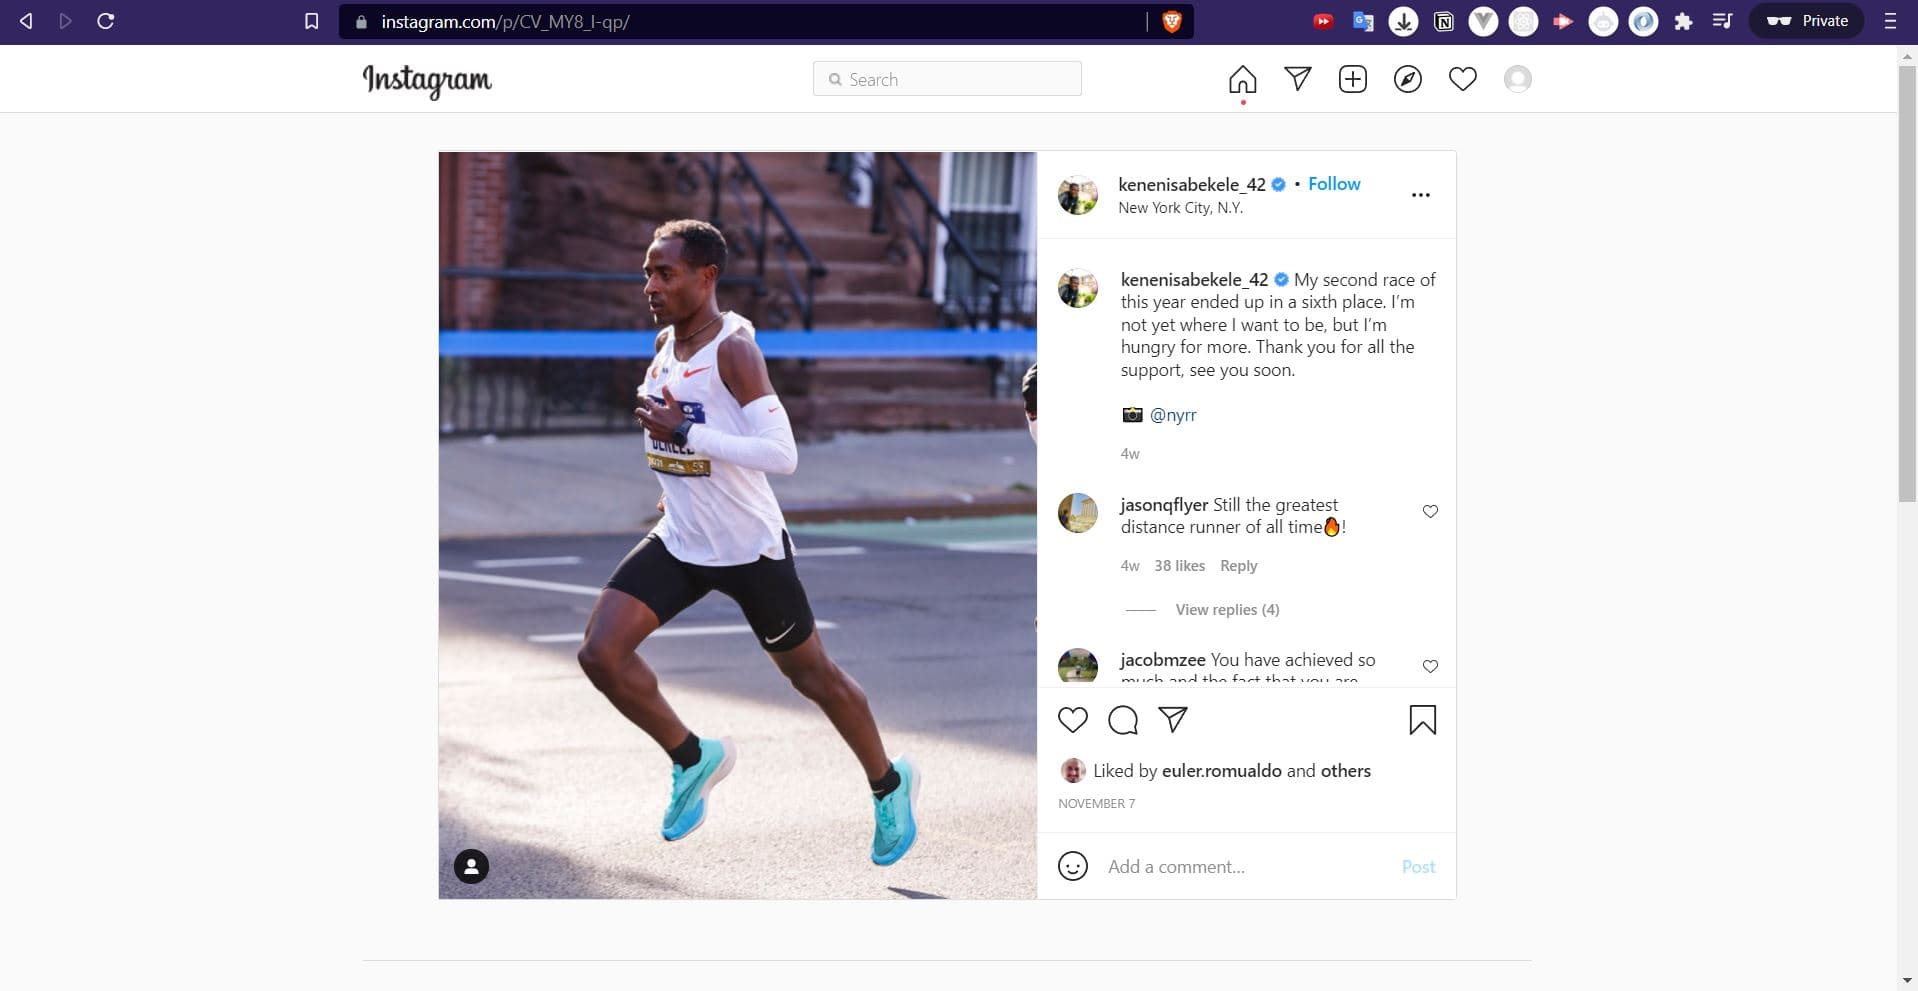Open the post options three-dots menu
The height and width of the screenshot is (991, 1918).
click(x=1420, y=195)
